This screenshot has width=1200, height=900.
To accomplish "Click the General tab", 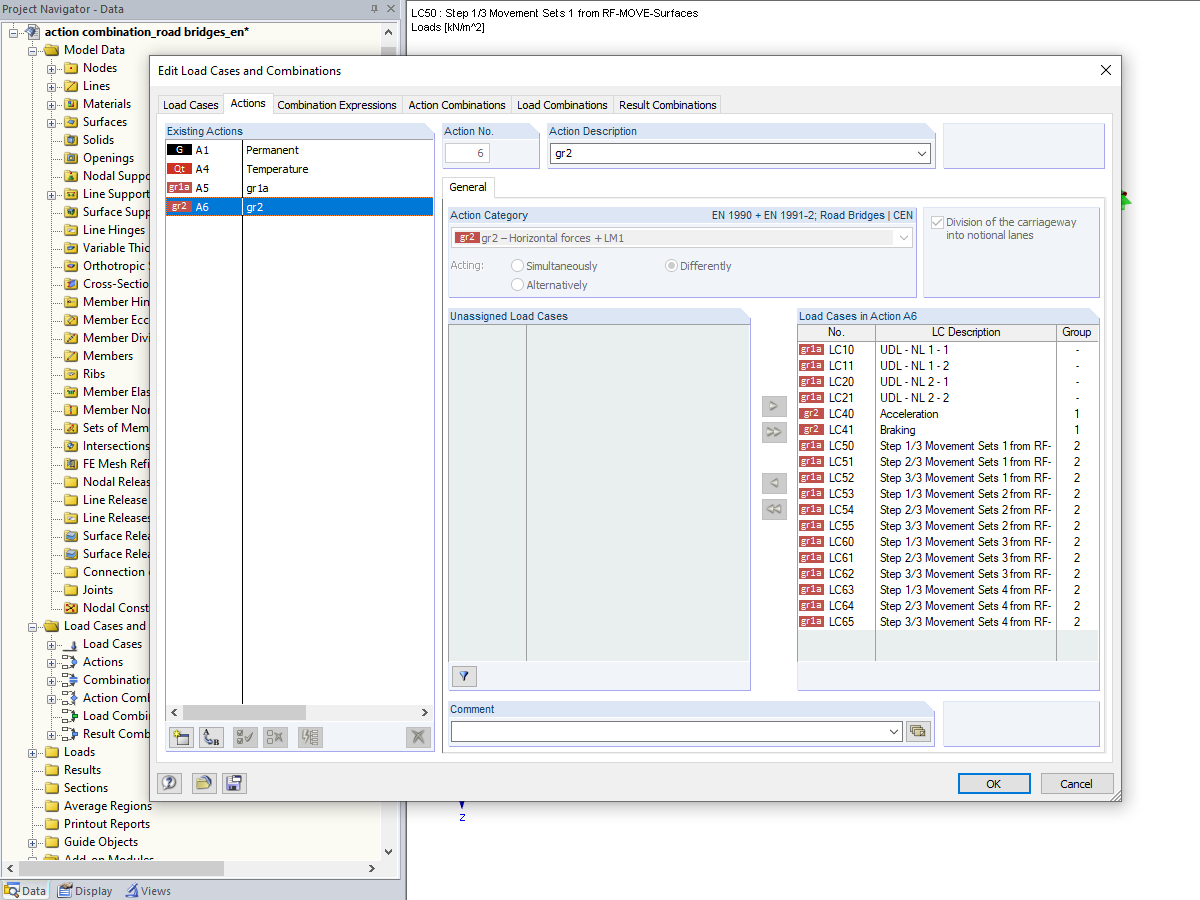I will pyautogui.click(x=468, y=187).
